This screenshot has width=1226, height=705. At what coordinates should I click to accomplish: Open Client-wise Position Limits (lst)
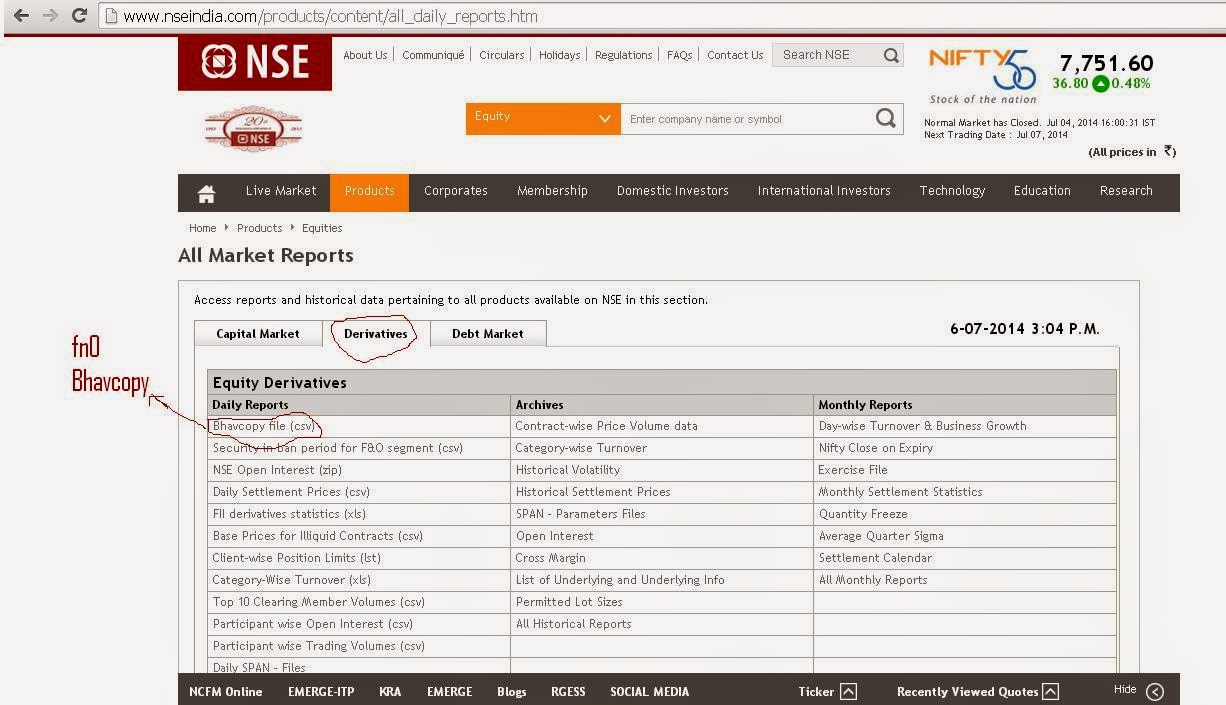coord(296,558)
